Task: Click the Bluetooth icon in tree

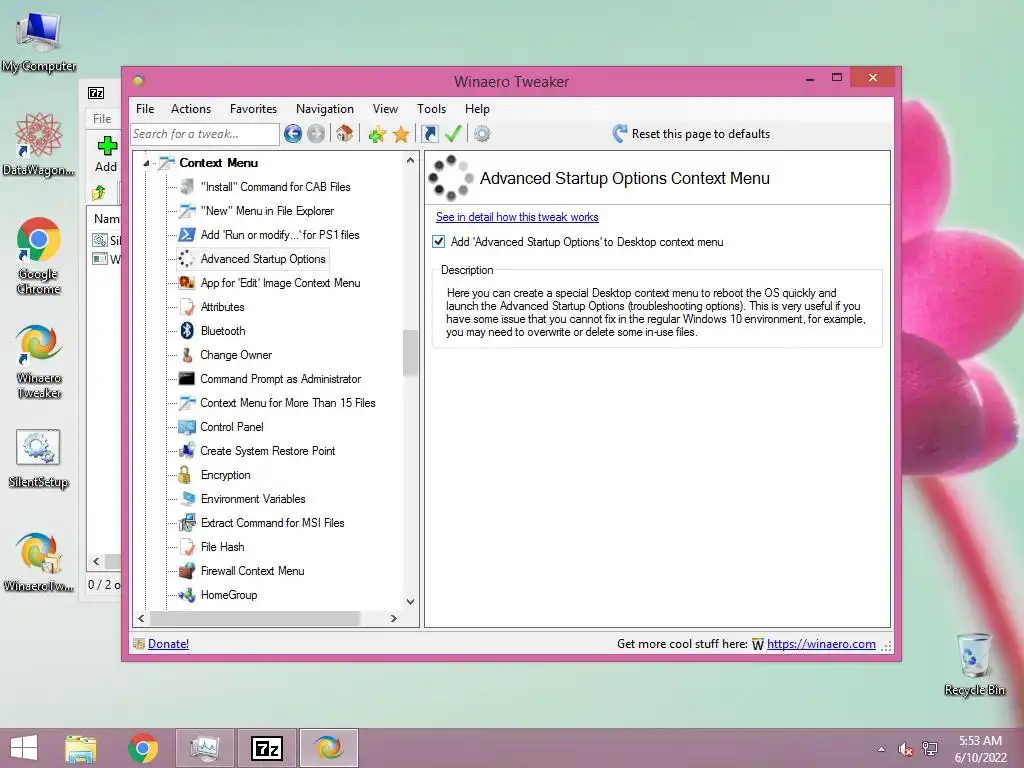Action: (187, 330)
